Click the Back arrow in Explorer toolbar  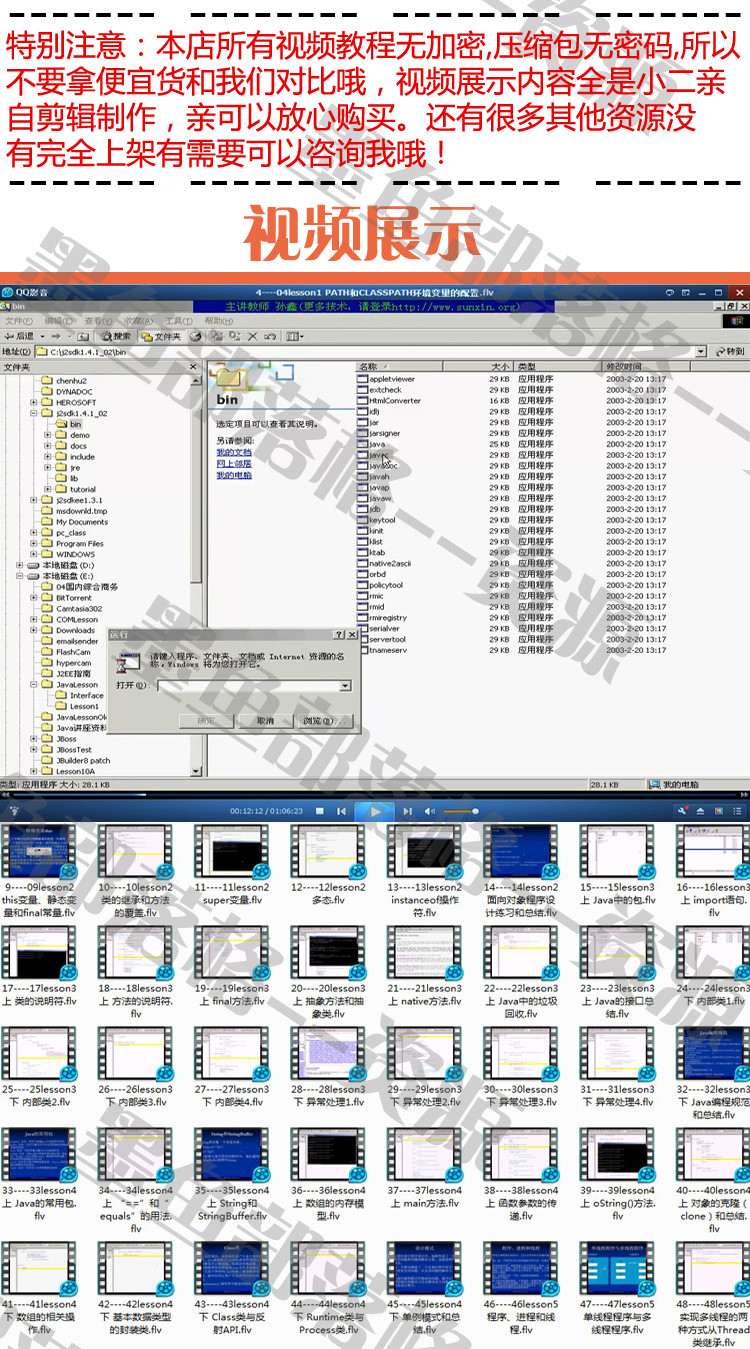pos(20,336)
